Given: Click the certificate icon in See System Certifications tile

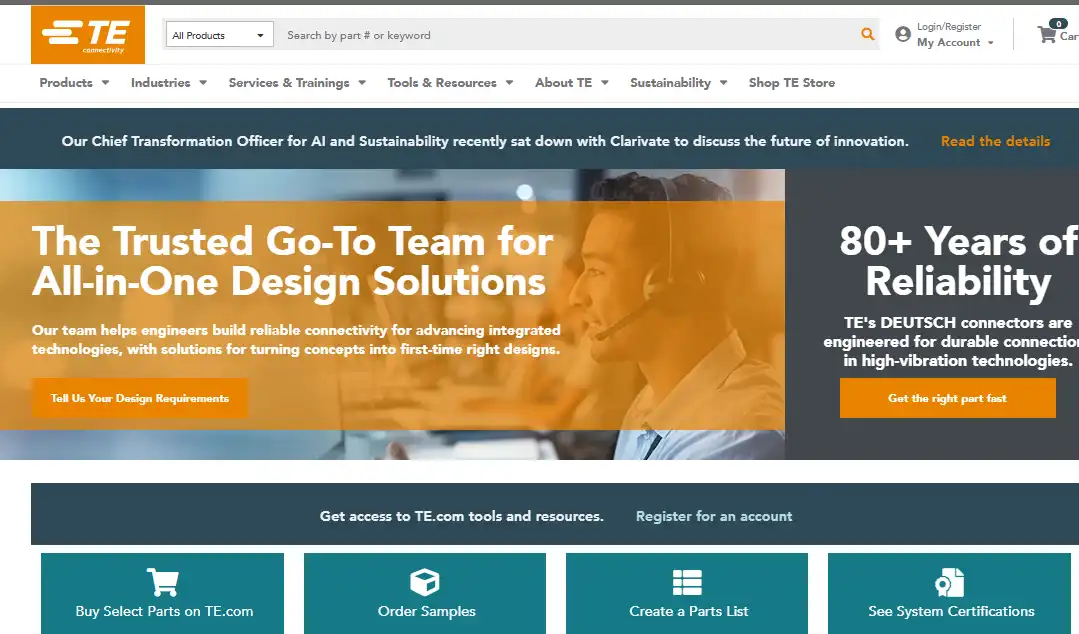Looking at the screenshot, I should point(950,582).
